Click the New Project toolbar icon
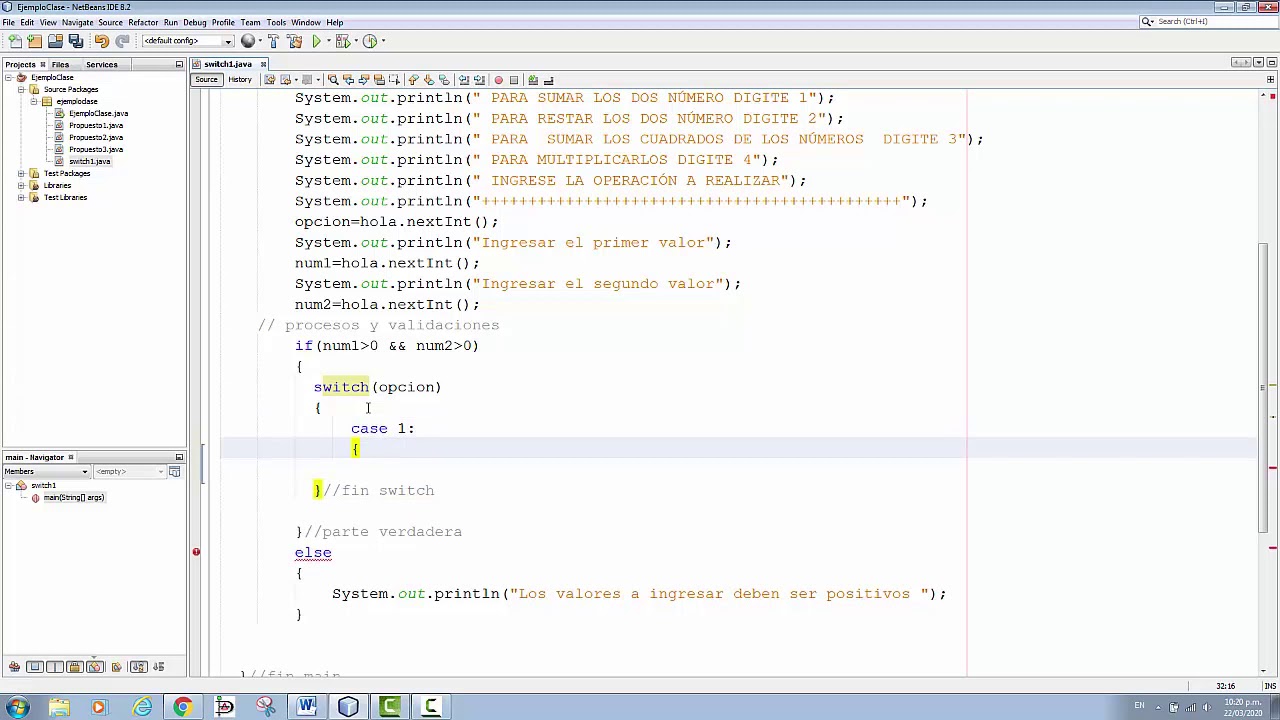The width and height of the screenshot is (1280, 720). [35, 41]
